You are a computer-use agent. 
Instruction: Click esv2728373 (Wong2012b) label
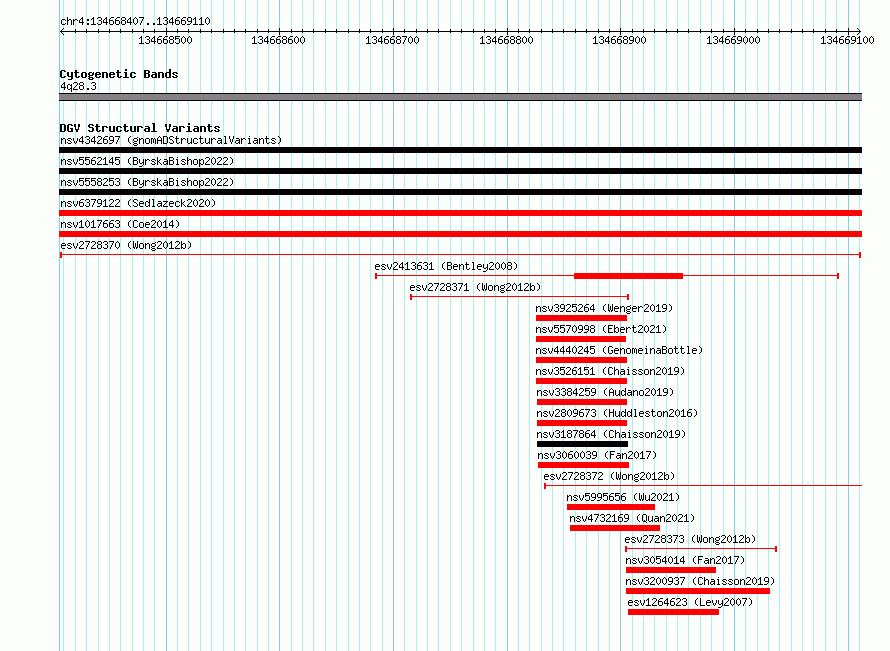pos(690,539)
